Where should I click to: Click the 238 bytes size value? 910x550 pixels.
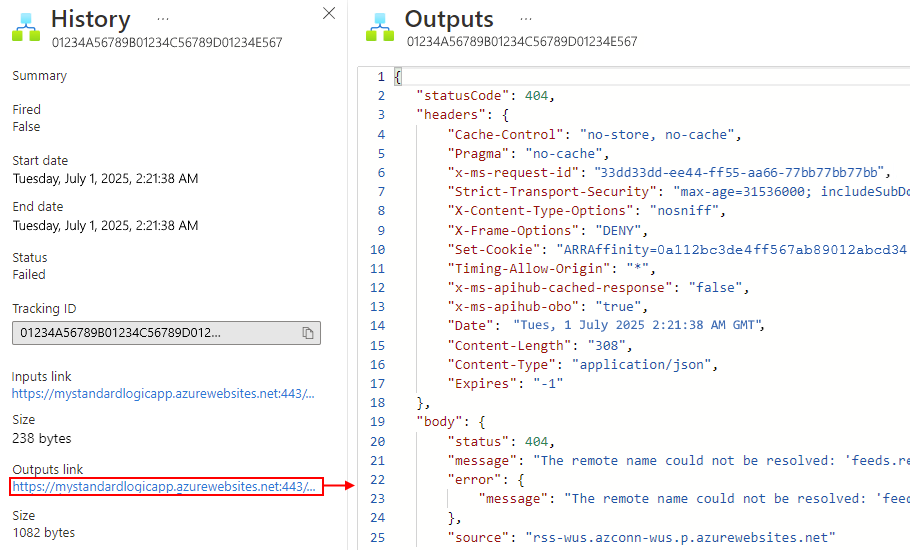(x=42, y=439)
